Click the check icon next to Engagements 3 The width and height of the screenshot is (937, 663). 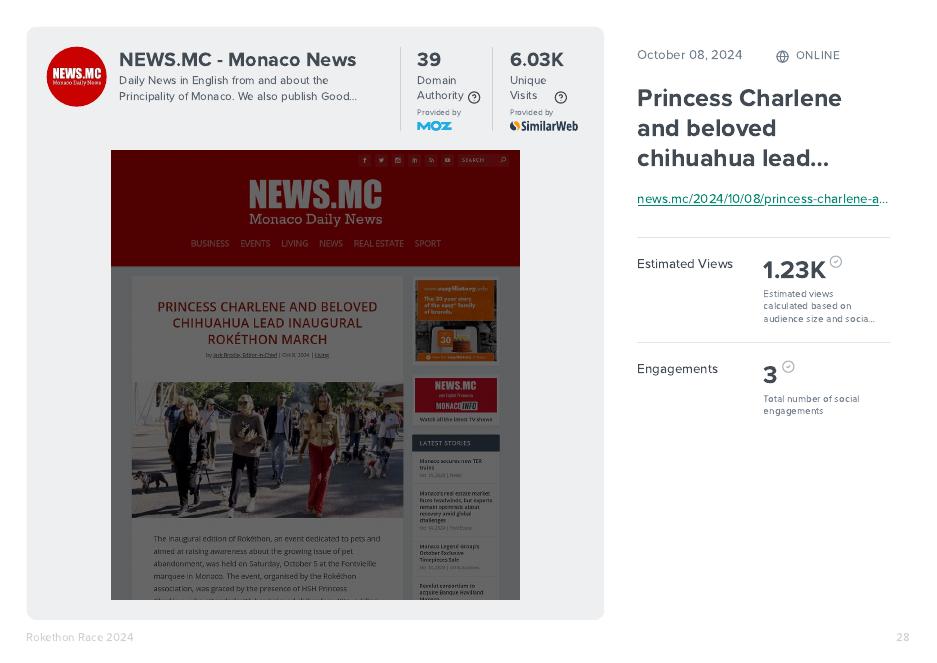pos(788,366)
